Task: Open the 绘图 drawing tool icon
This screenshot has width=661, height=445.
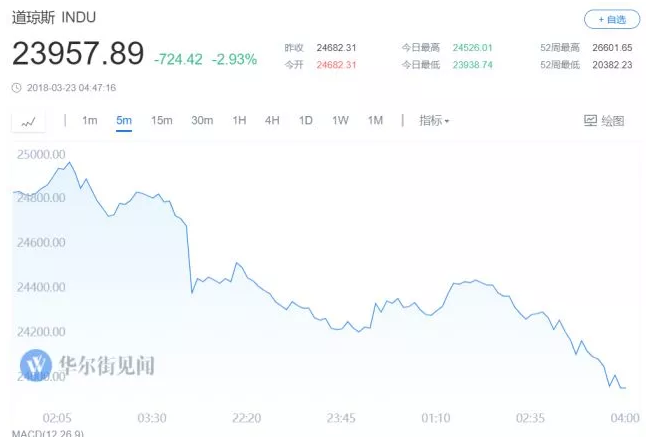Action: point(590,121)
